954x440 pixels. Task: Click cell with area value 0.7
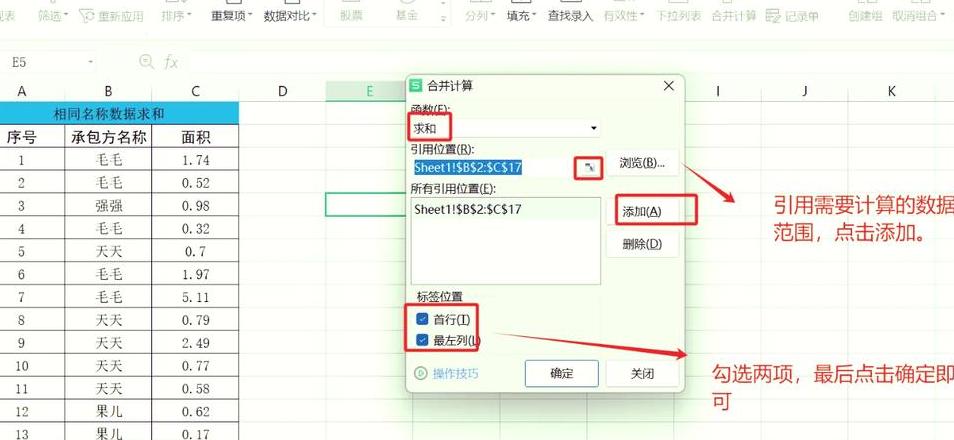point(195,251)
